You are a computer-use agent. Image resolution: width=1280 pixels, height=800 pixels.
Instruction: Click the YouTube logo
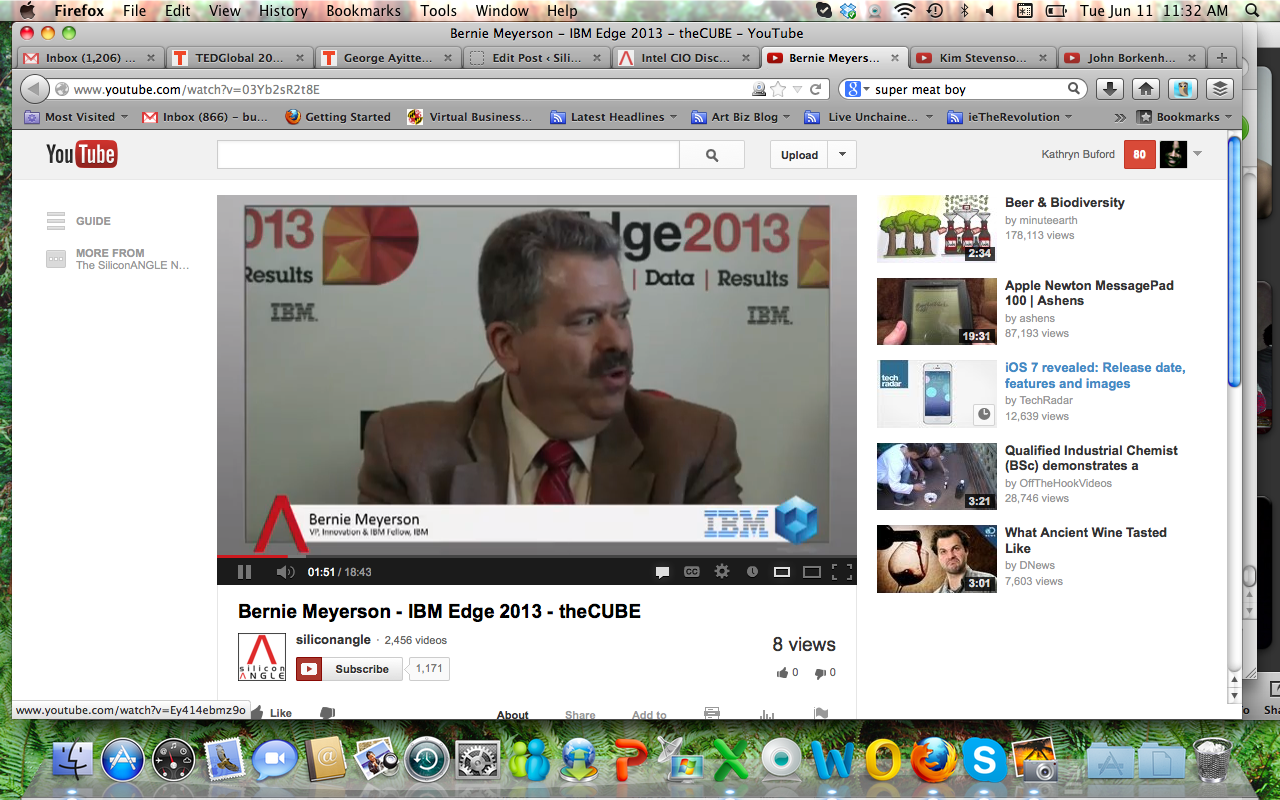point(81,154)
